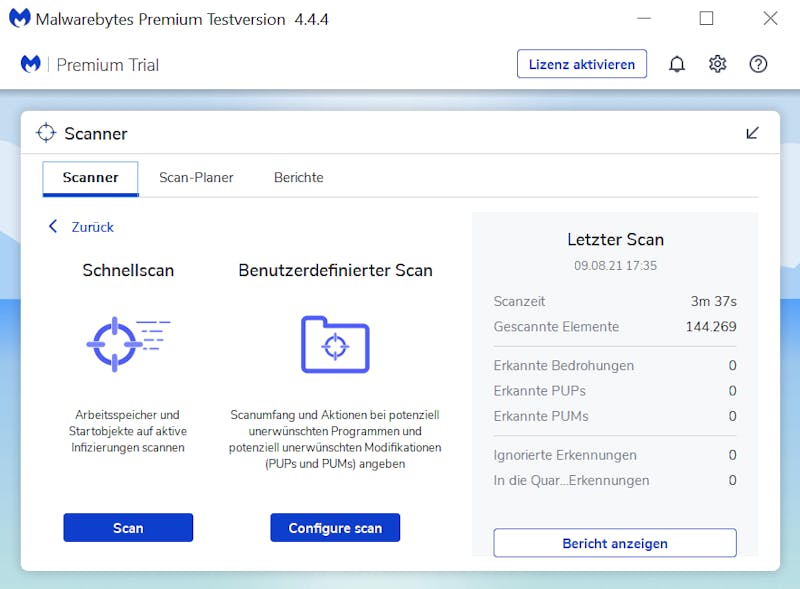Click the Letzter Scan heading
This screenshot has height=589, width=800.
(615, 239)
